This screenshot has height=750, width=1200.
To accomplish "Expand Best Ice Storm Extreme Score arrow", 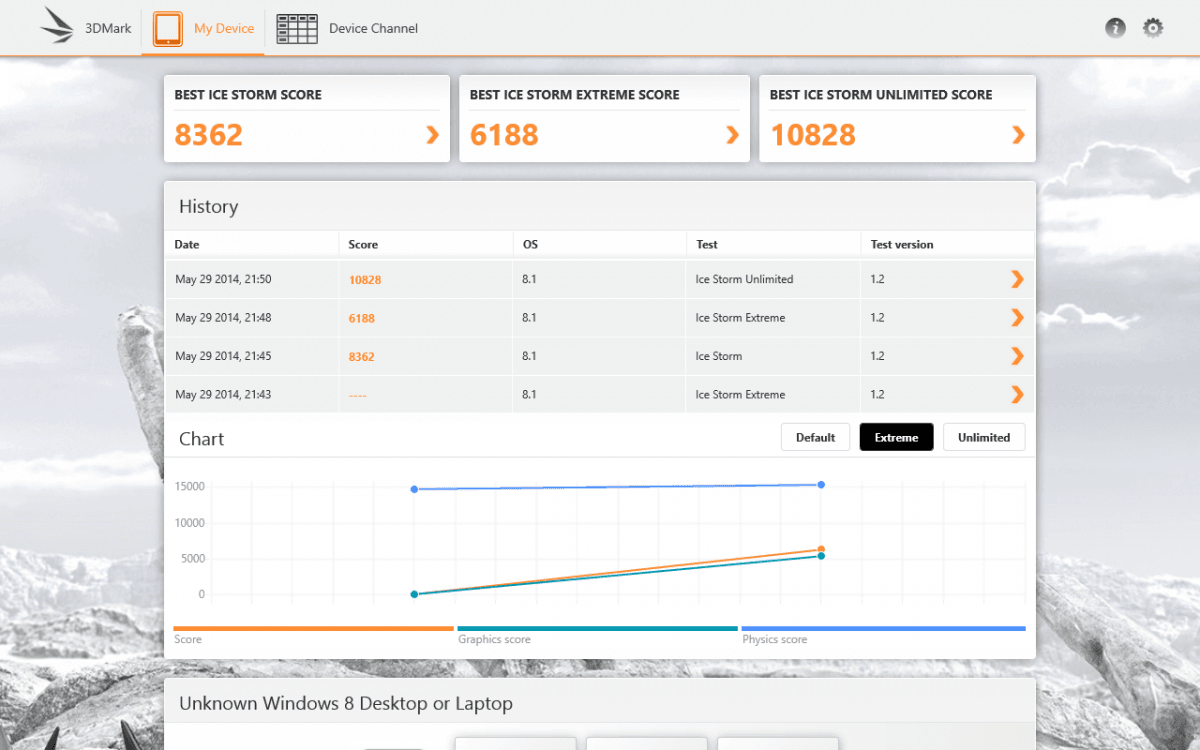I will point(732,135).
